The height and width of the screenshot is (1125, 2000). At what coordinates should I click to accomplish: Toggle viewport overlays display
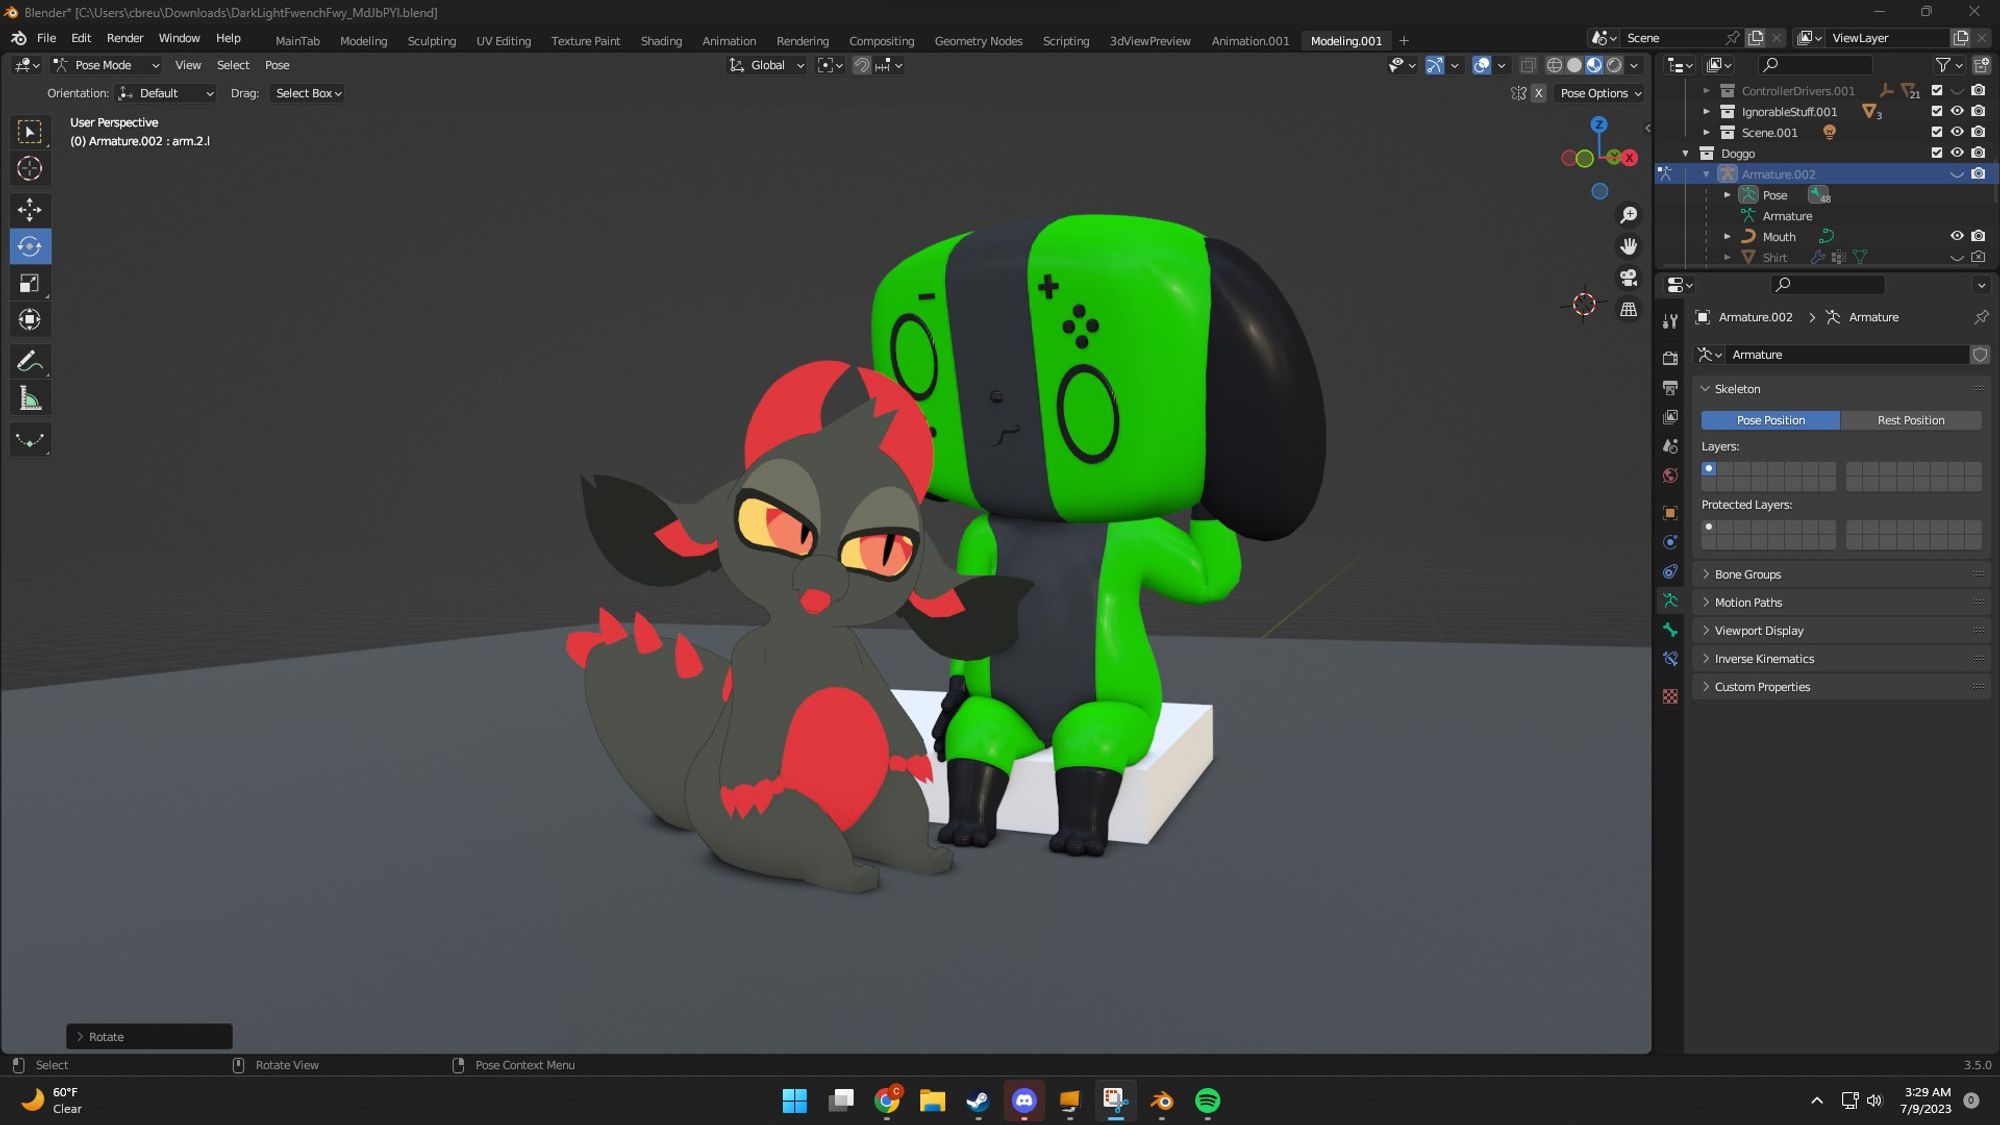(1482, 65)
